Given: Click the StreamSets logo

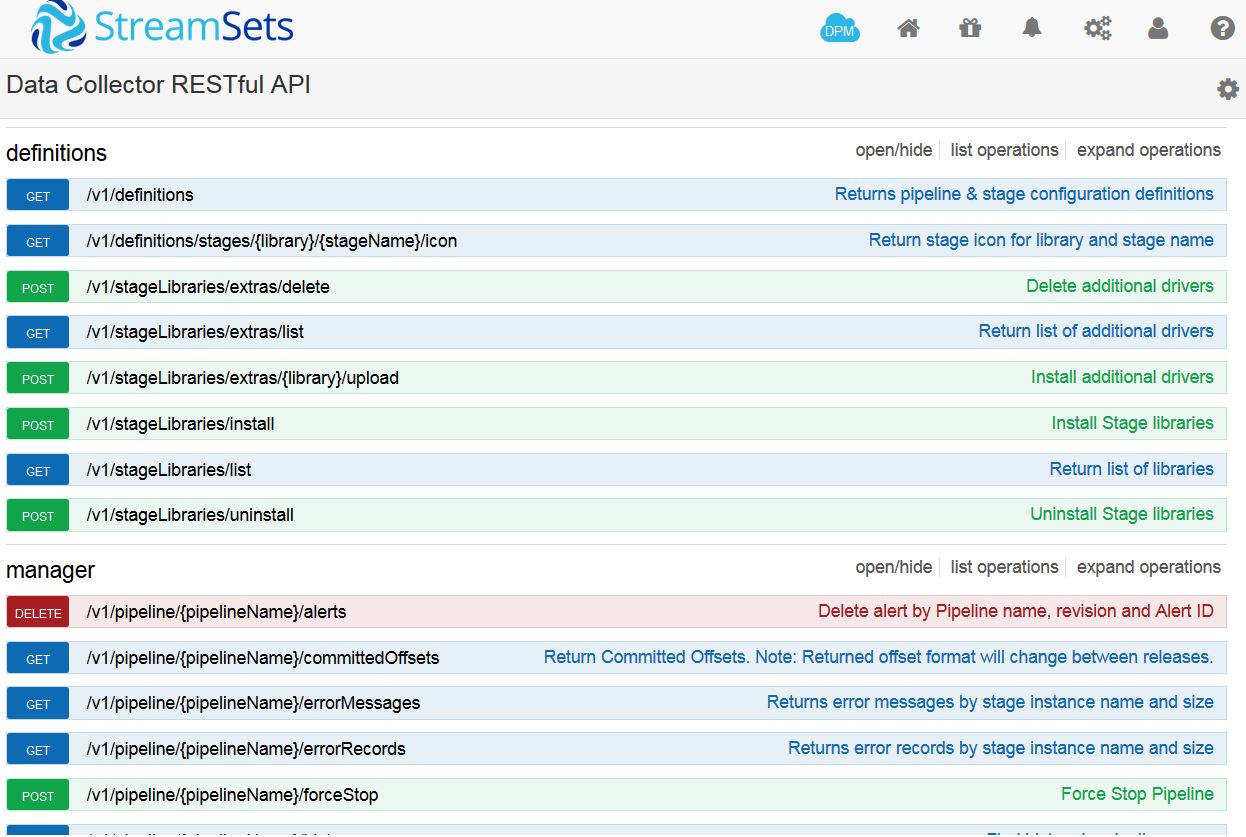Looking at the screenshot, I should point(162,27).
